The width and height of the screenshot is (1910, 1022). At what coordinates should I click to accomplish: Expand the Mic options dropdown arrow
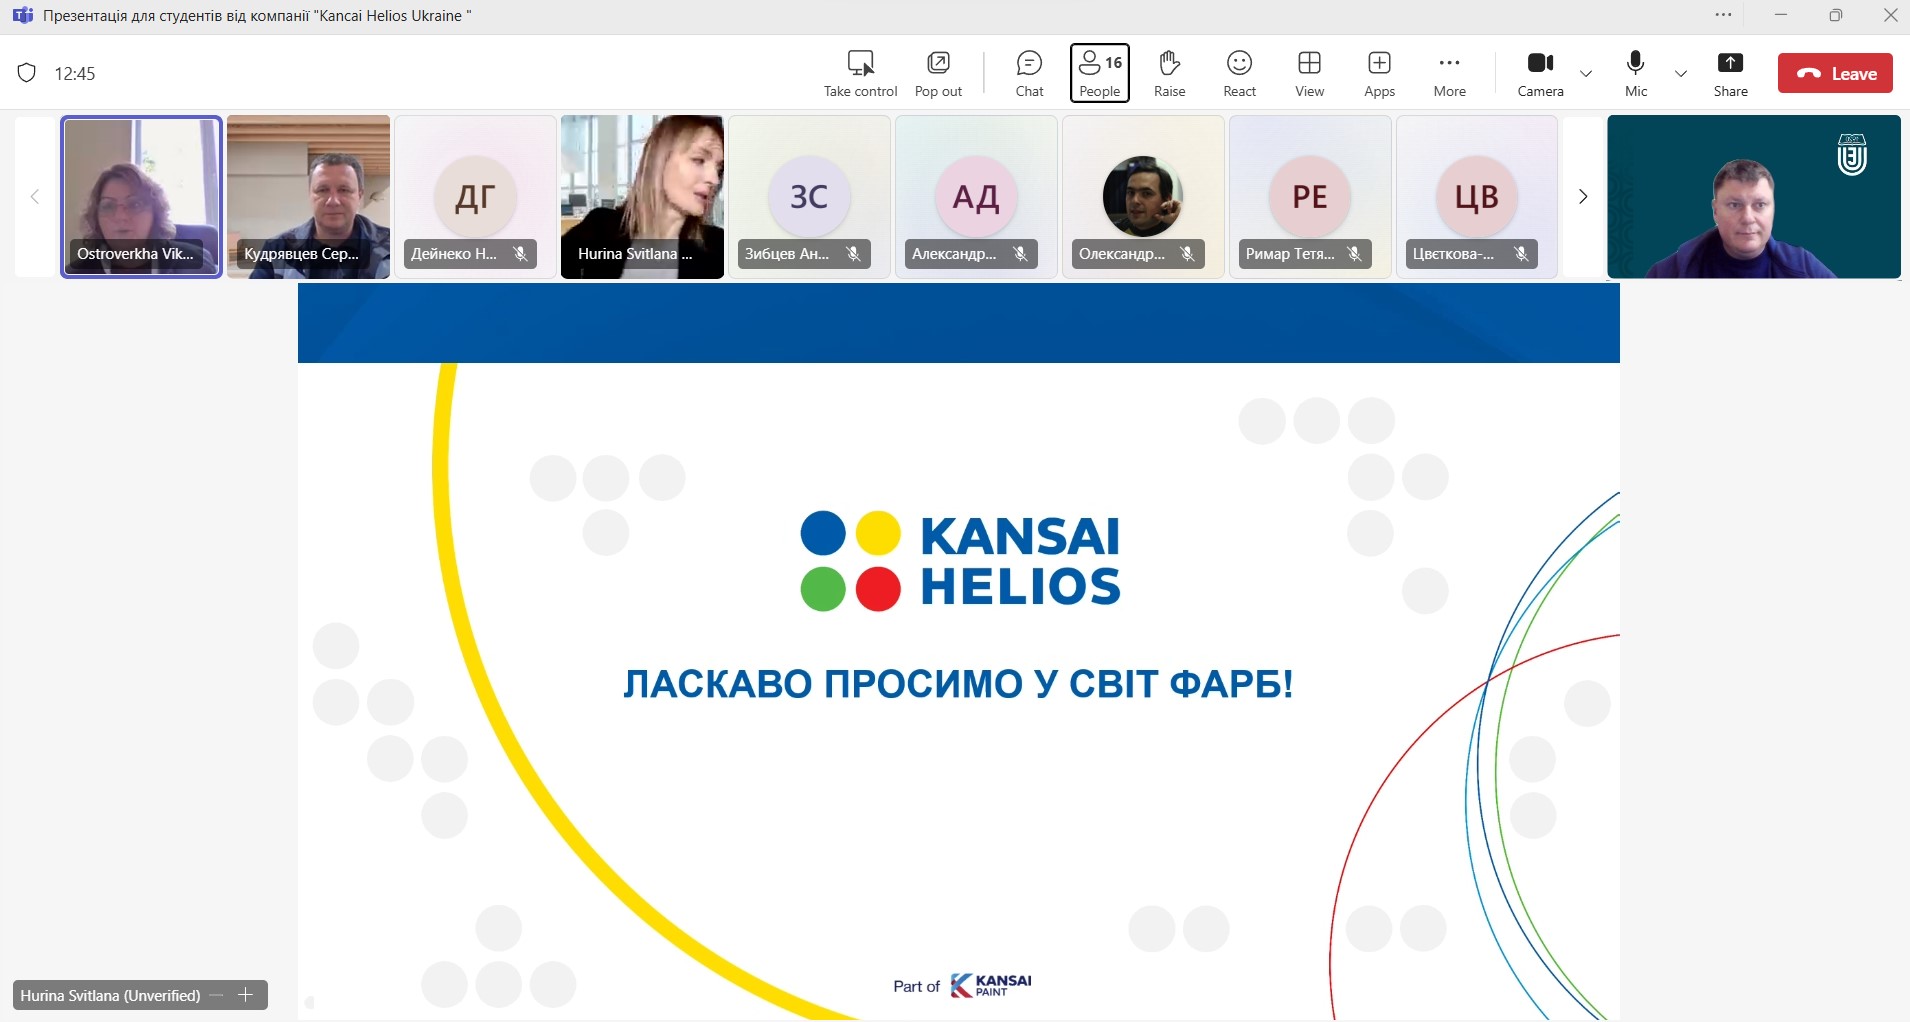(x=1681, y=74)
